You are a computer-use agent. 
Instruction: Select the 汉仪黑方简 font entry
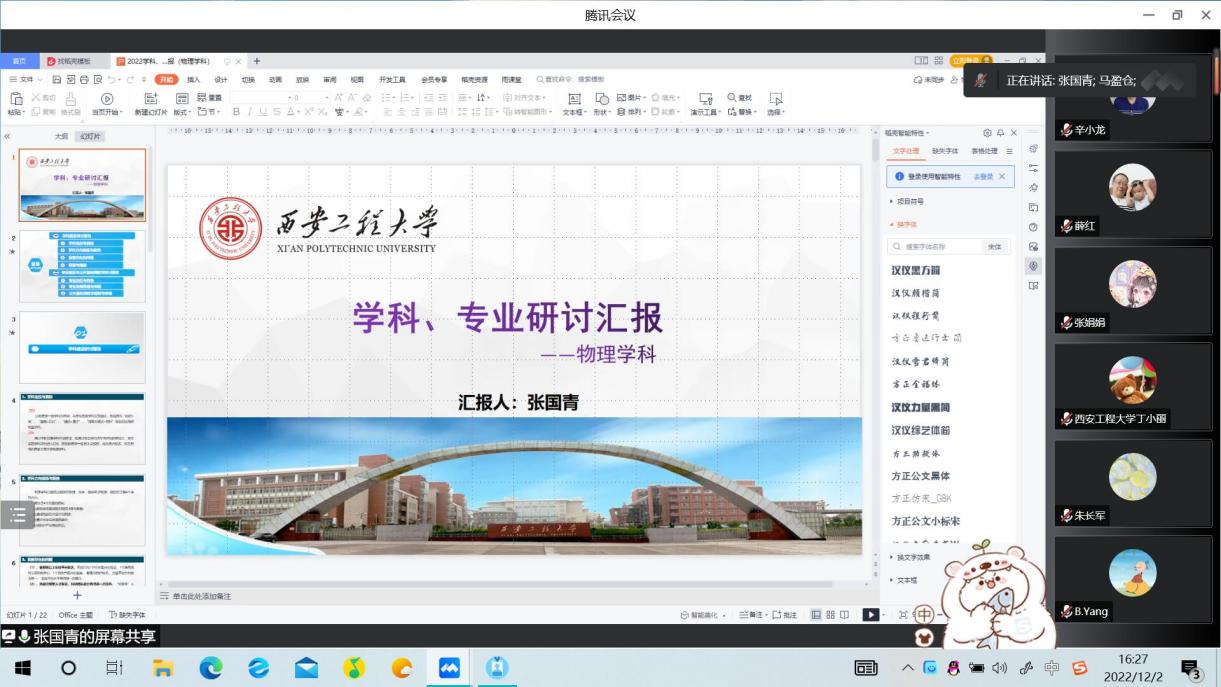915,270
